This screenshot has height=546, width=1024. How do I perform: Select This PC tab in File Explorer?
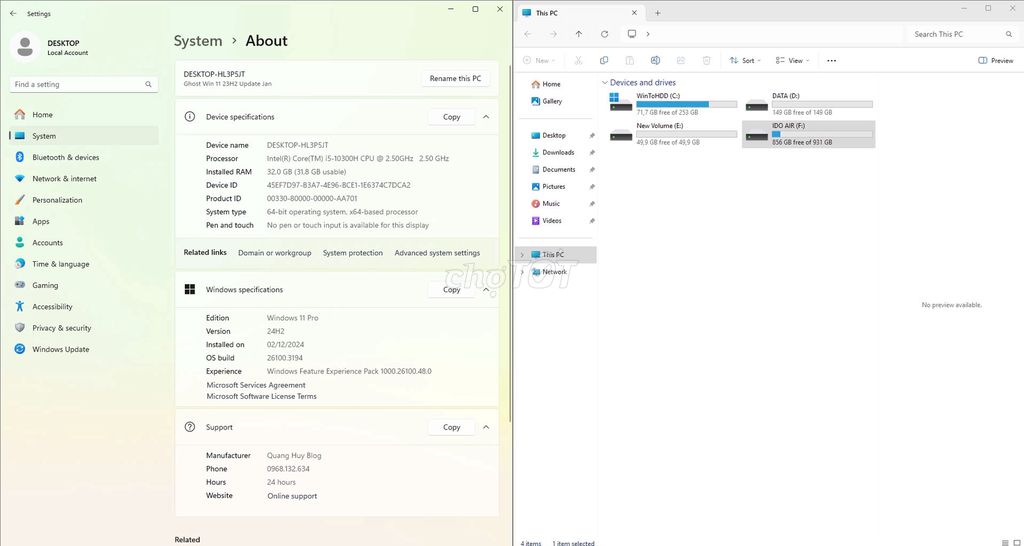(x=580, y=12)
